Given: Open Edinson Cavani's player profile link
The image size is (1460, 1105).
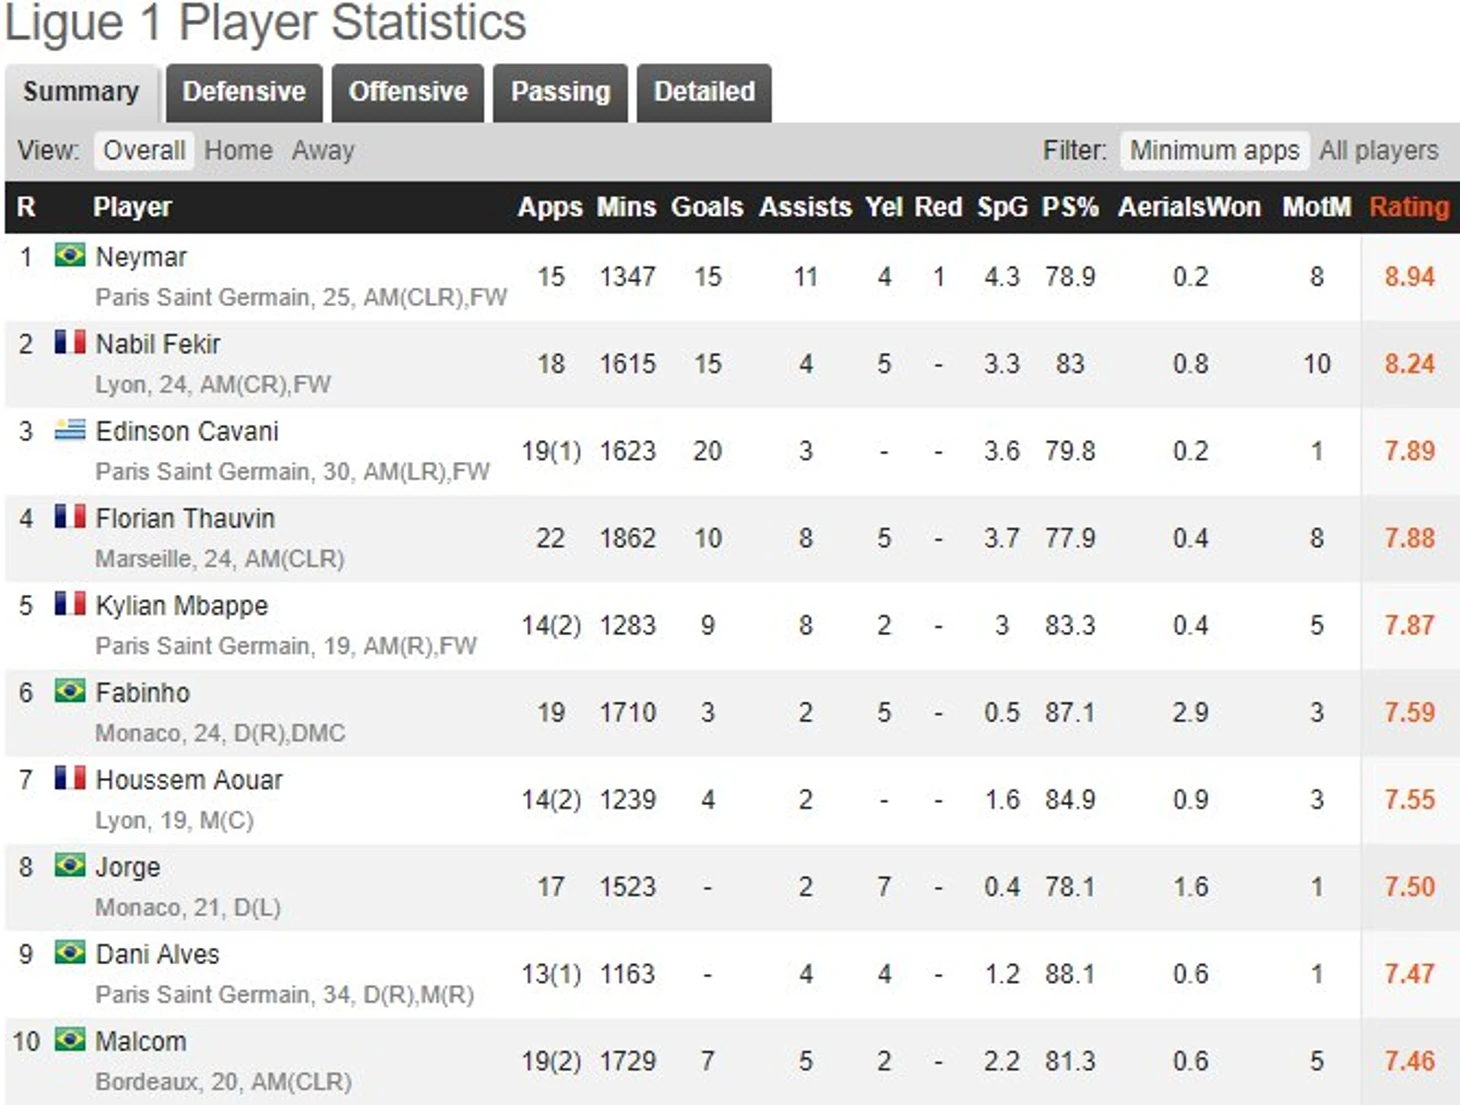Looking at the screenshot, I should pos(187,431).
